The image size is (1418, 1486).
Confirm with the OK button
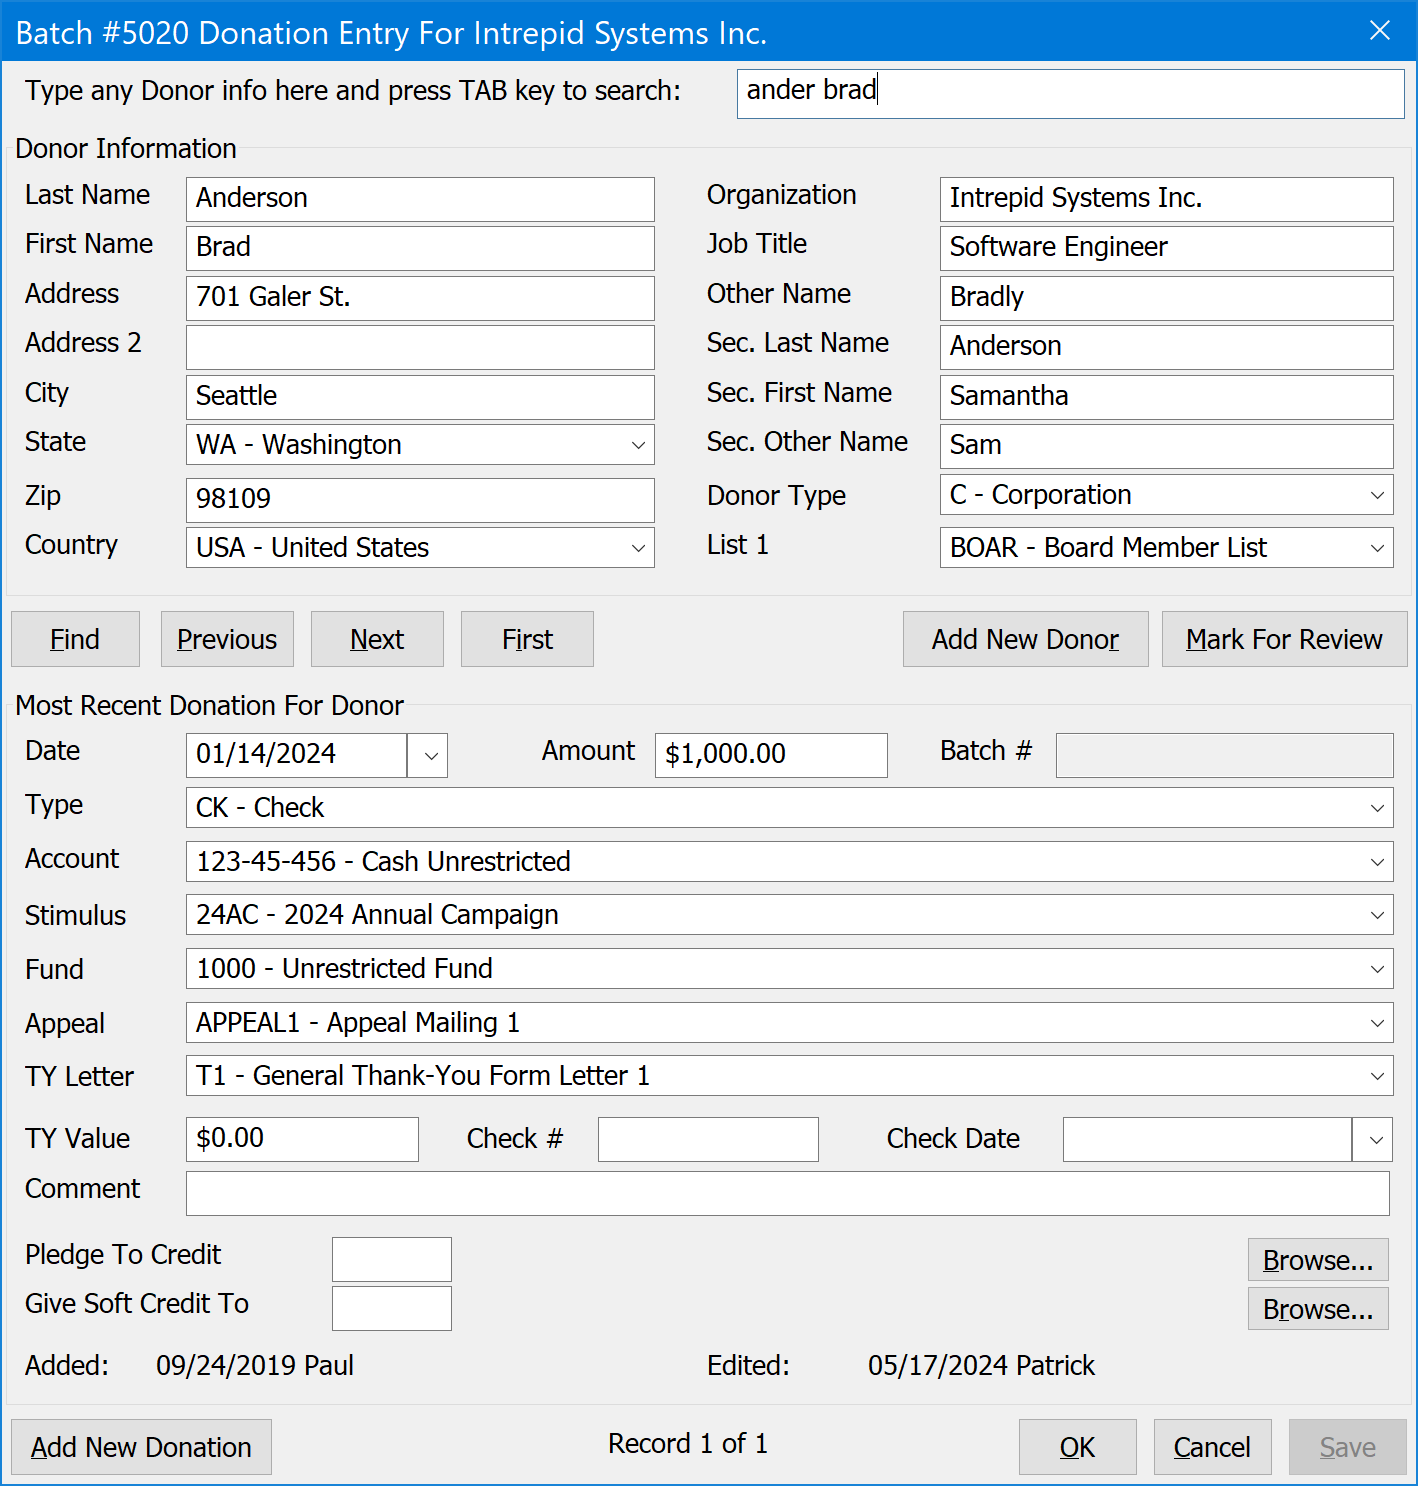click(x=1078, y=1447)
